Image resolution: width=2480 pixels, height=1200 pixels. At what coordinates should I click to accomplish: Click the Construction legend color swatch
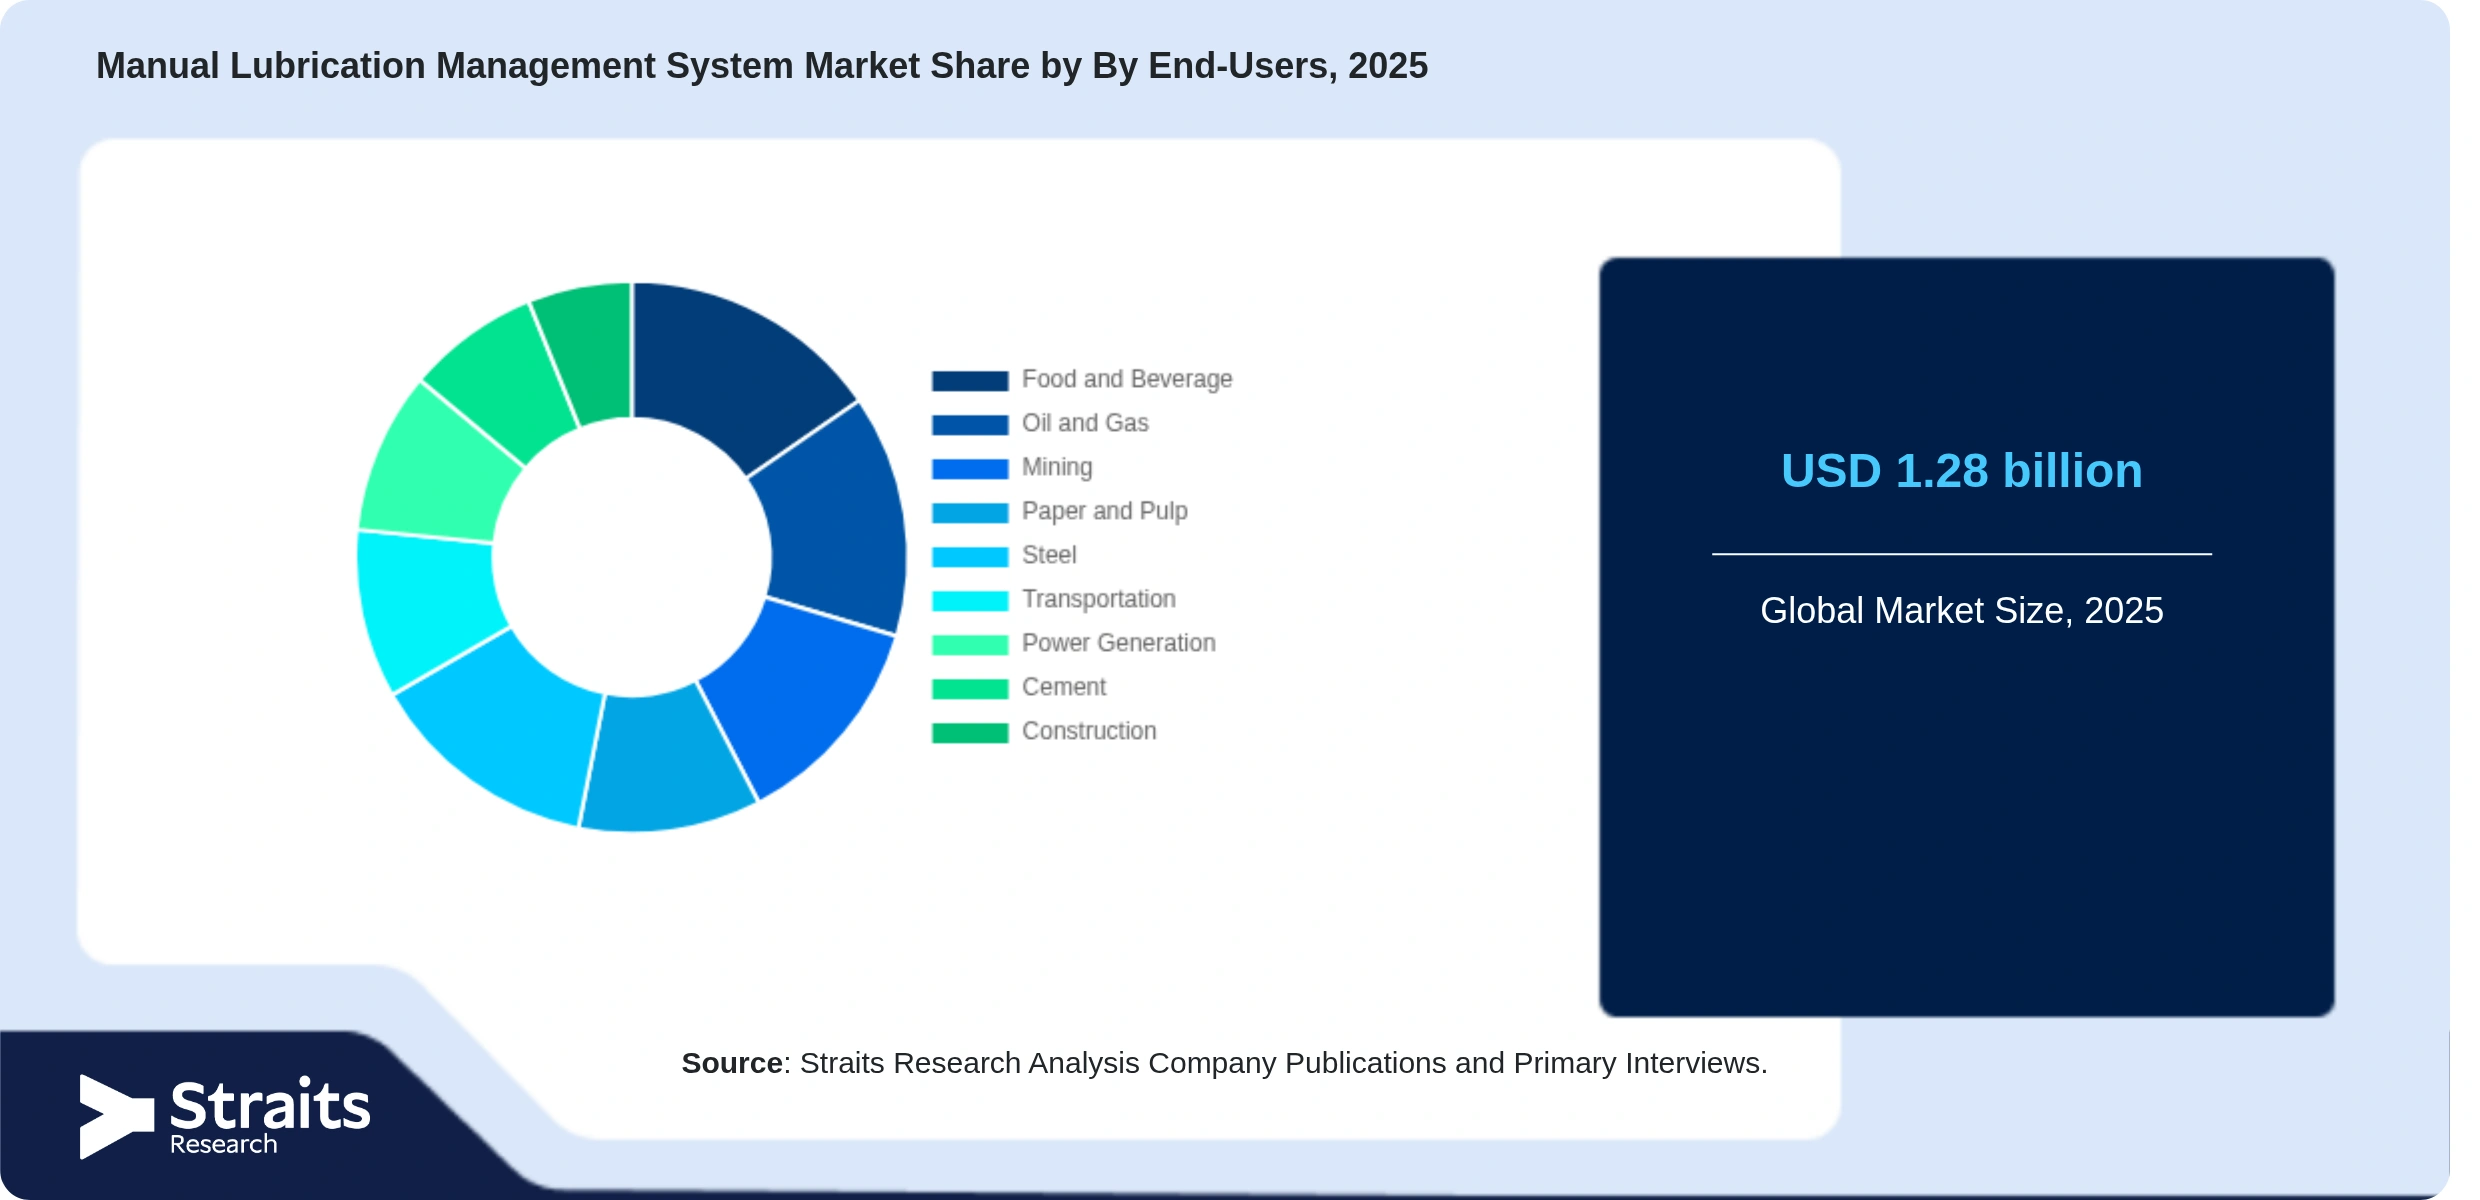point(970,733)
